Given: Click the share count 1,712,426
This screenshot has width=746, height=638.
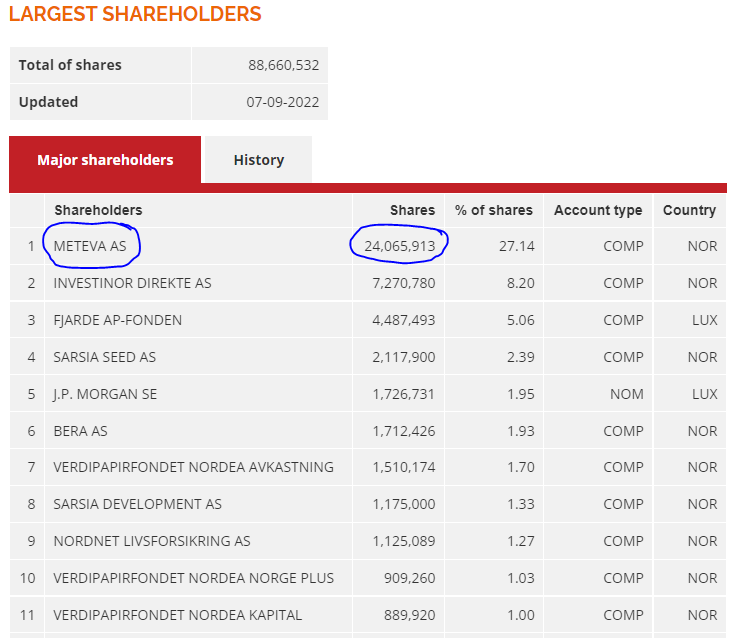Looking at the screenshot, I should (x=403, y=431).
